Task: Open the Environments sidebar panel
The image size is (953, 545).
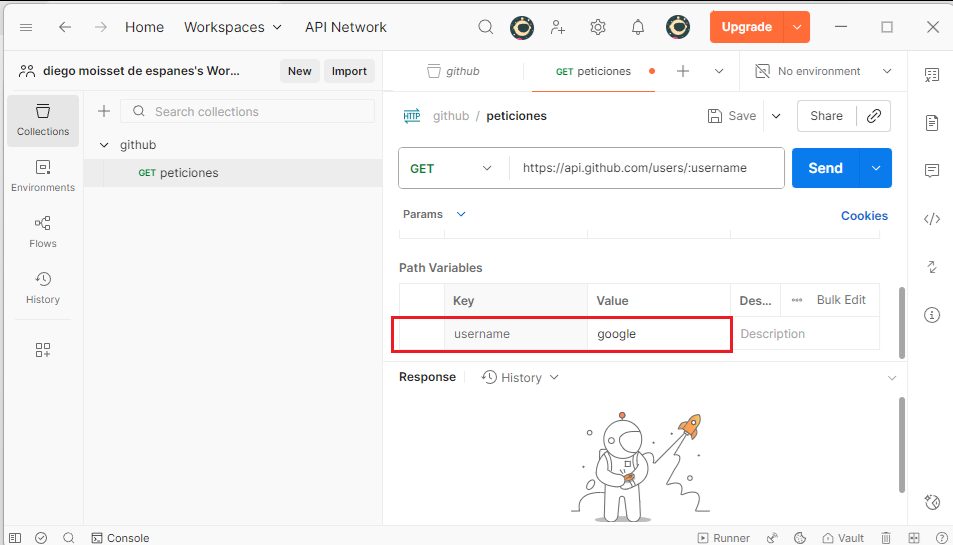Action: [x=43, y=176]
